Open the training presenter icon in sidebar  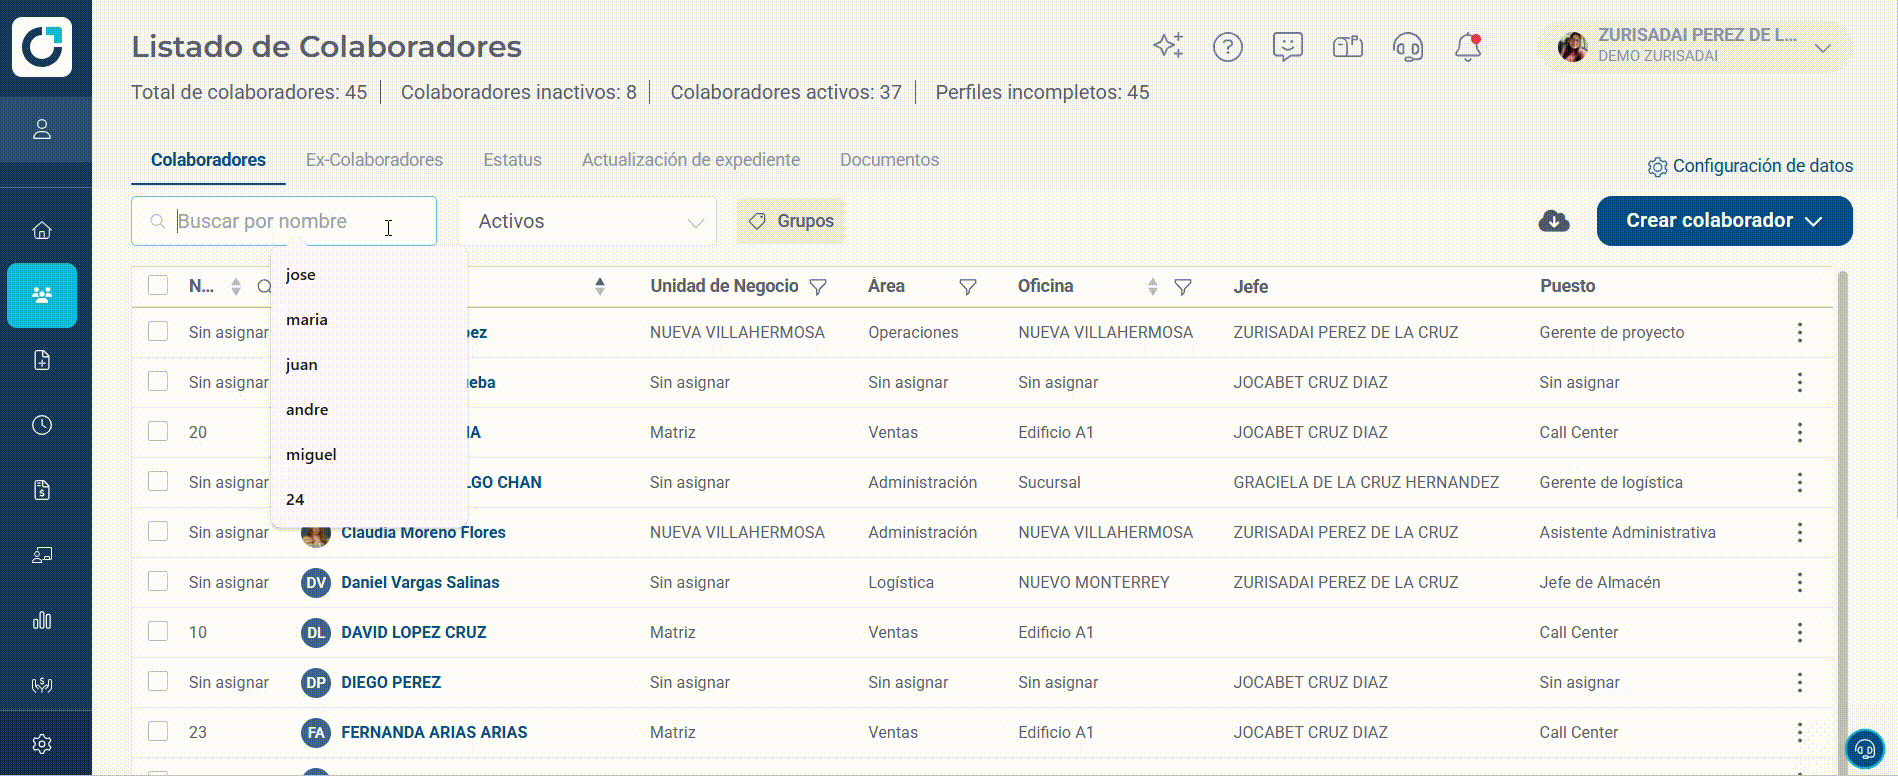42,555
